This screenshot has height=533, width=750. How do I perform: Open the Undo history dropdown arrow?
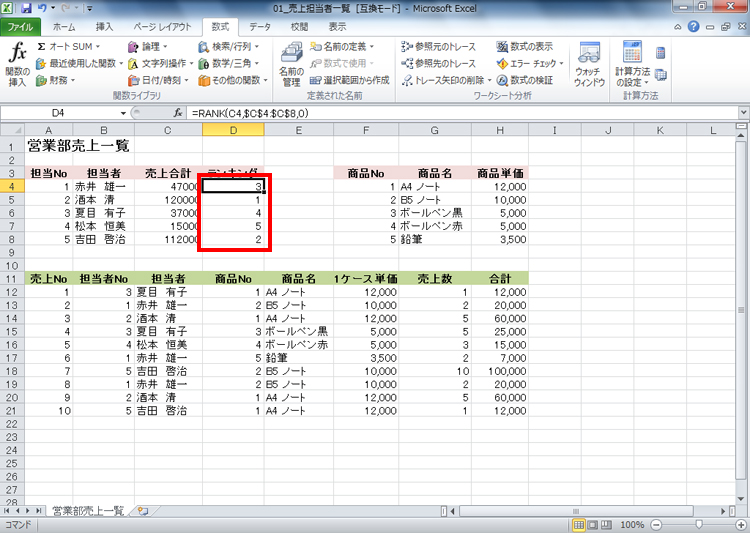[x=53, y=8]
